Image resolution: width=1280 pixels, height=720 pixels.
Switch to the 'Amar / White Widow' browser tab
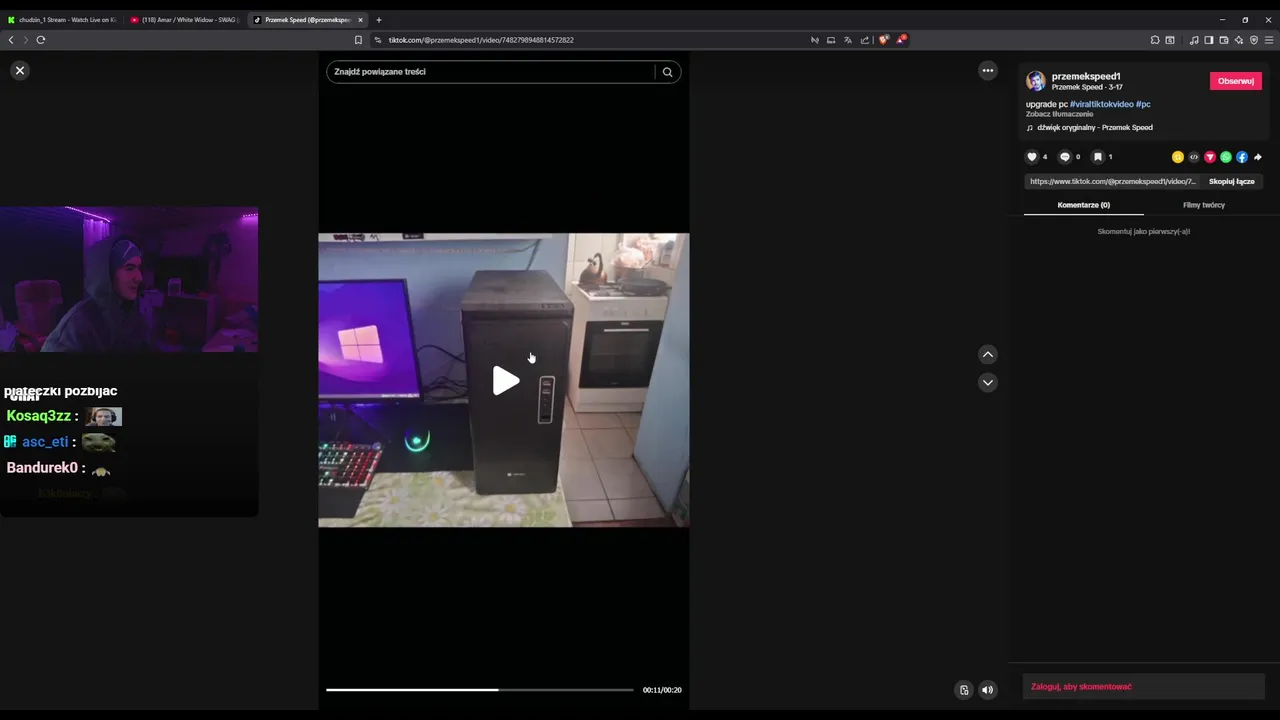[x=185, y=20]
